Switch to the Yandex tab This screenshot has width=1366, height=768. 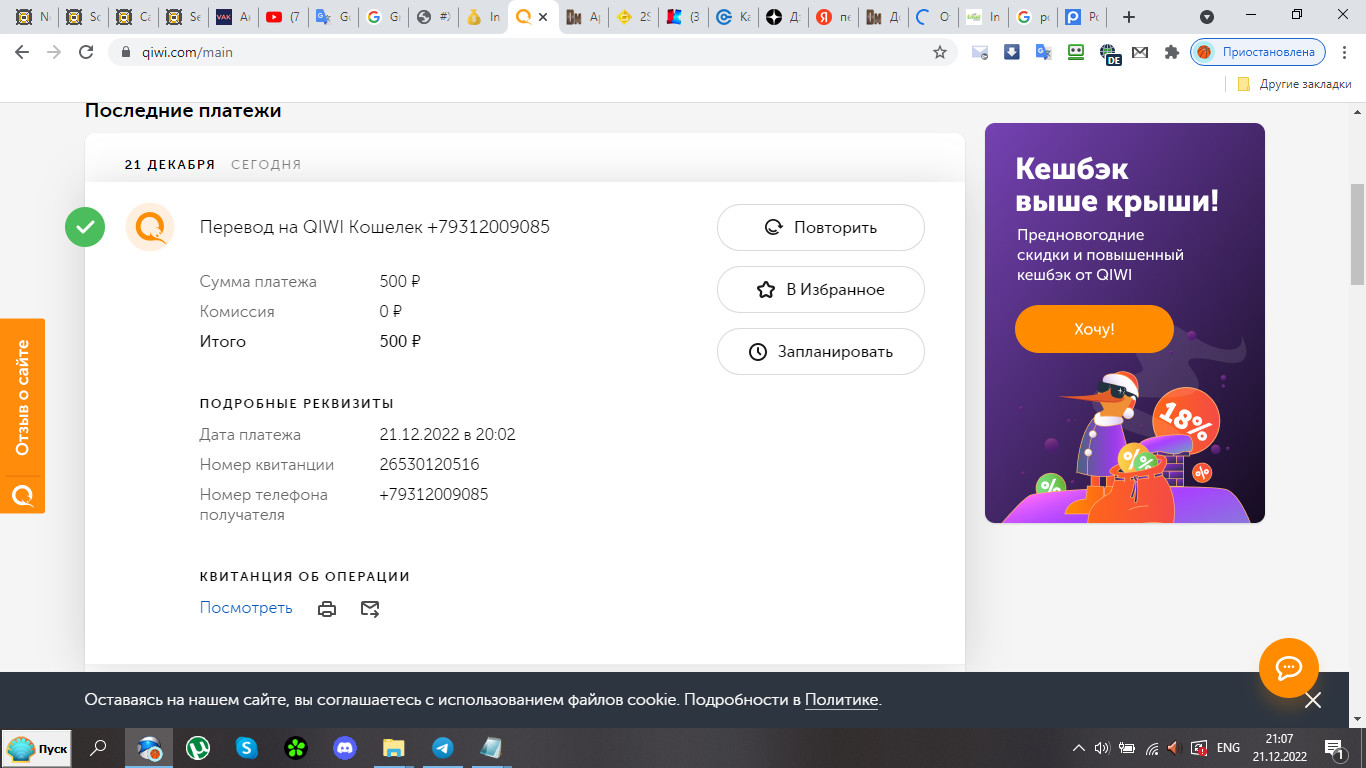point(832,17)
